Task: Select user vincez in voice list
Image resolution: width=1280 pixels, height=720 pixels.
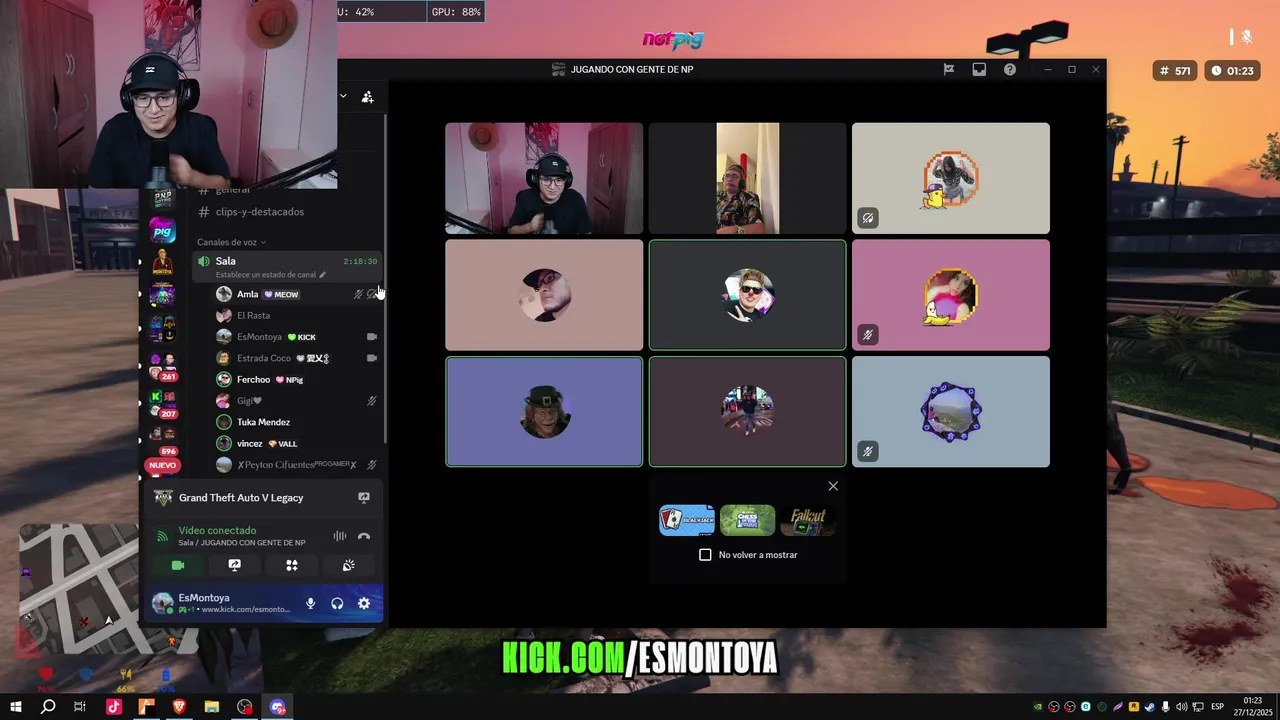Action: pos(297,443)
